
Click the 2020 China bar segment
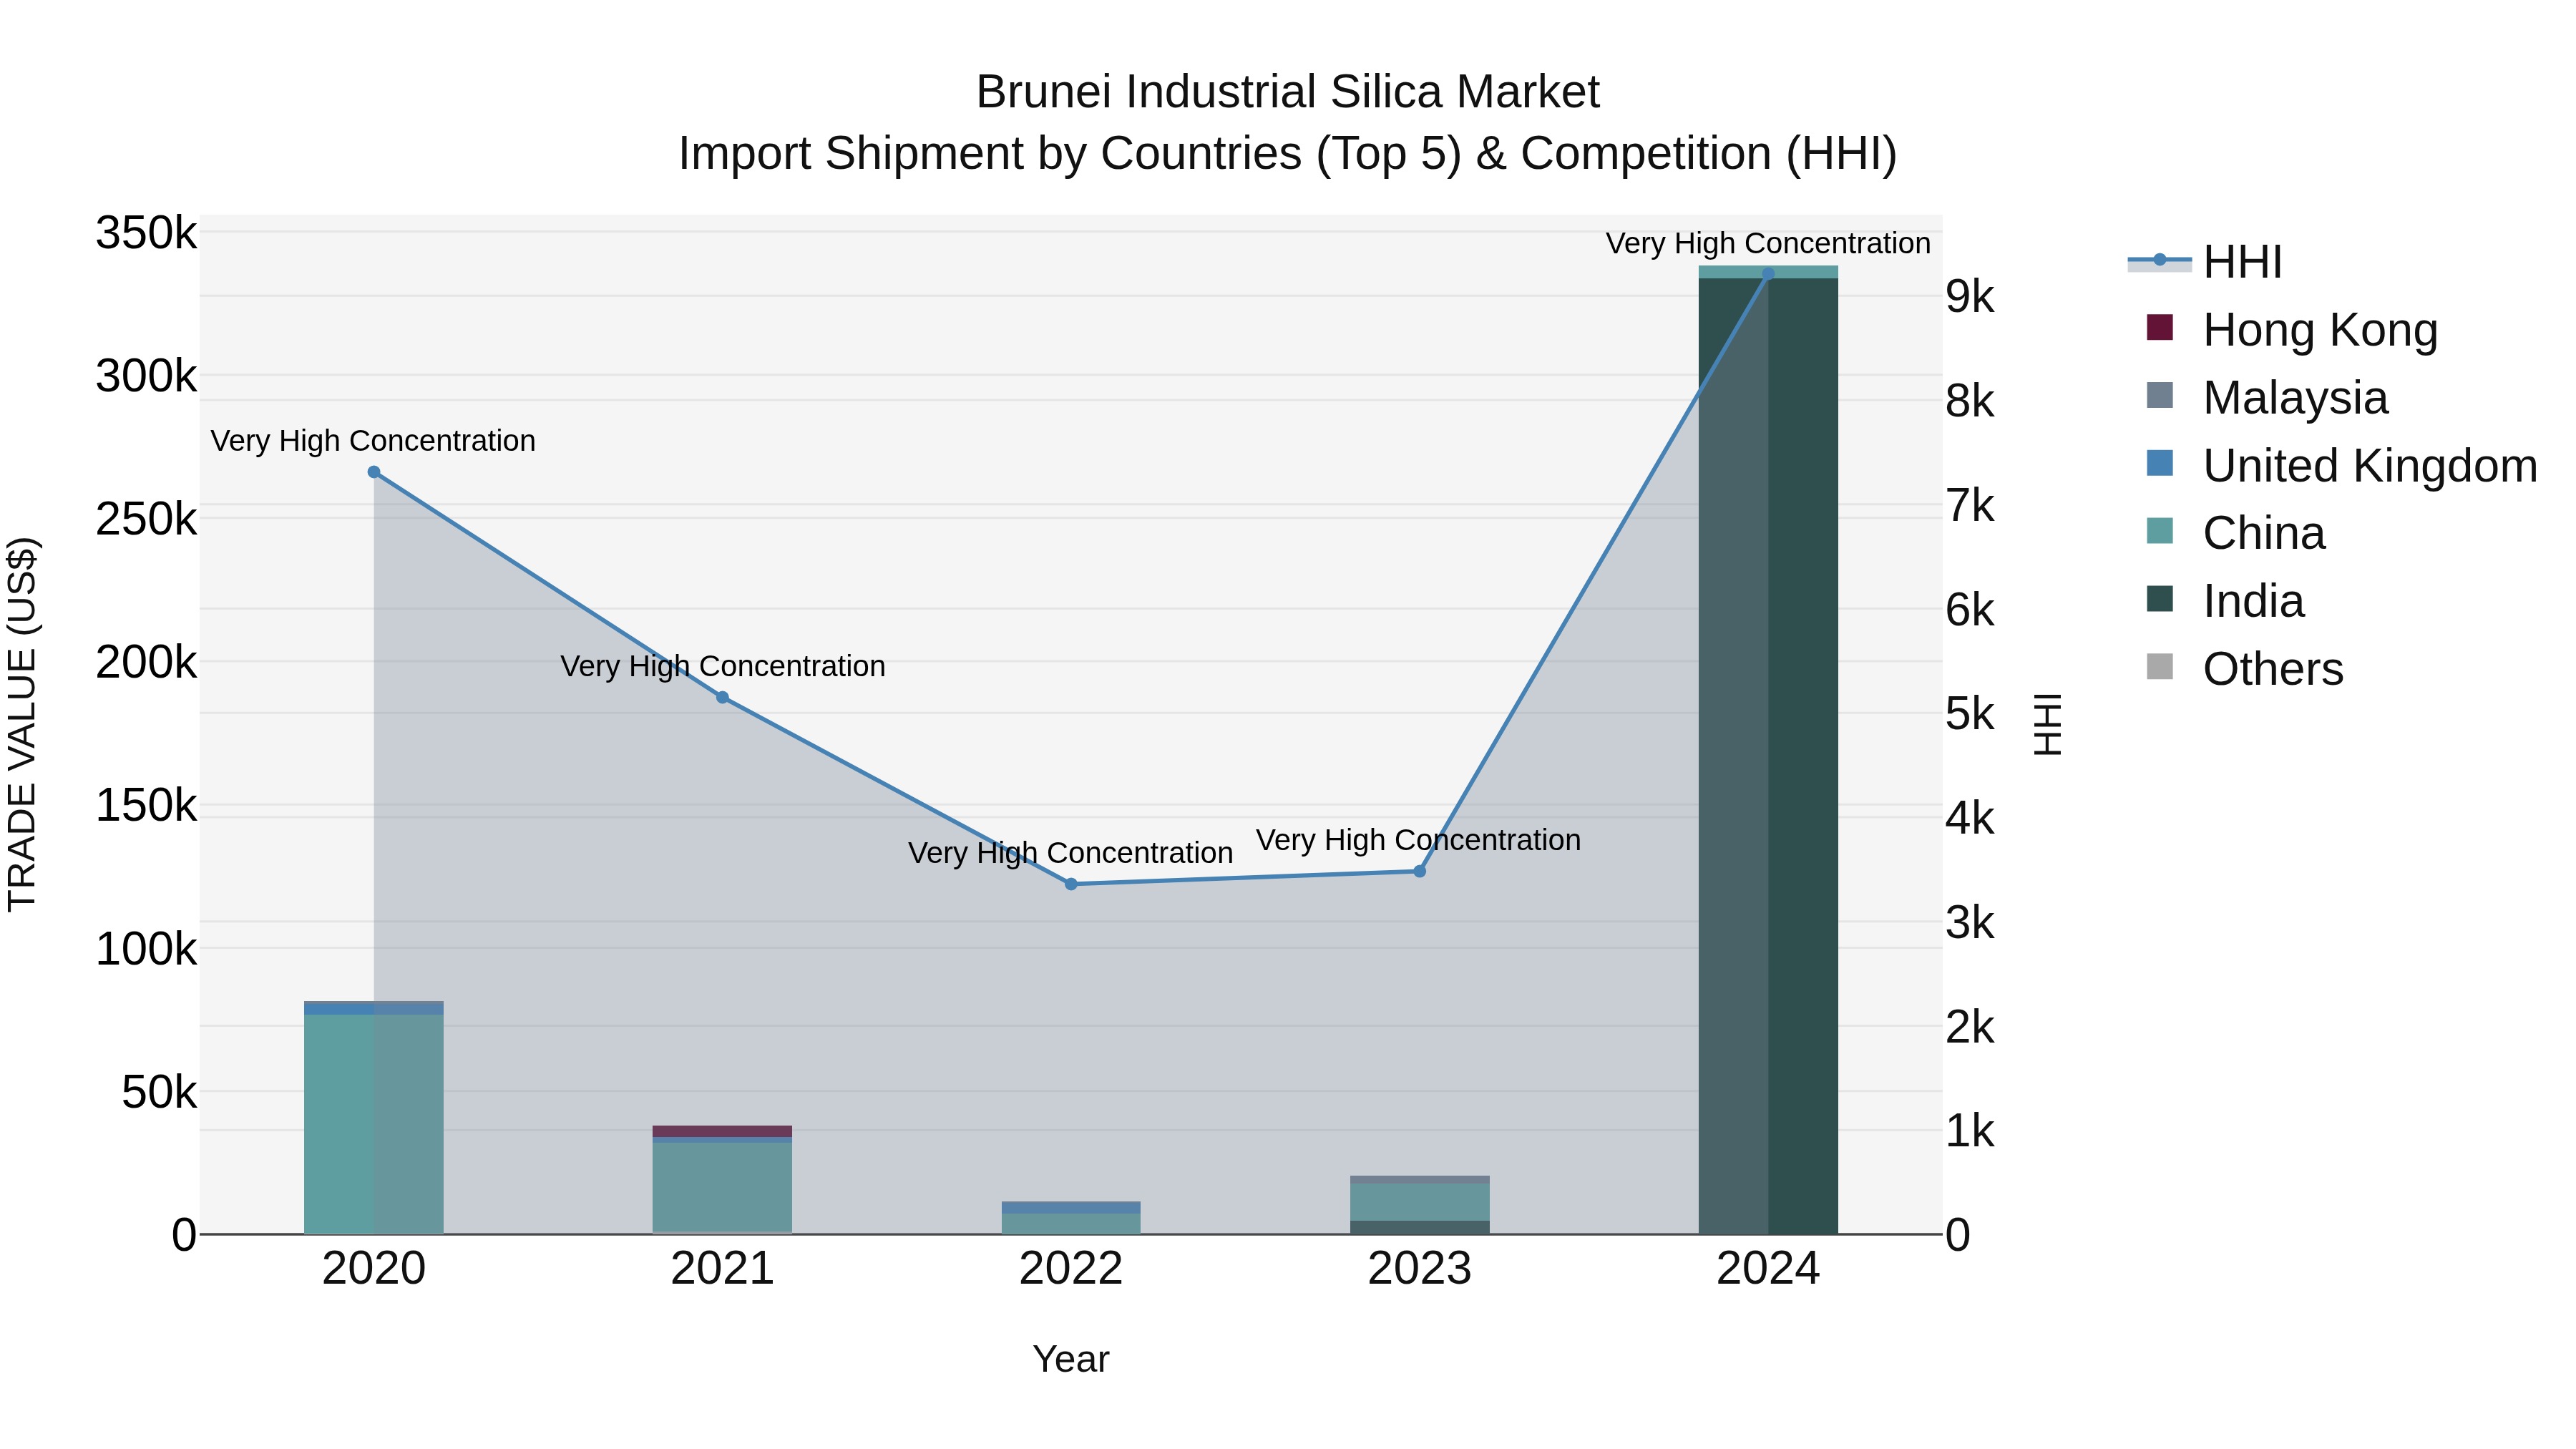374,1124
